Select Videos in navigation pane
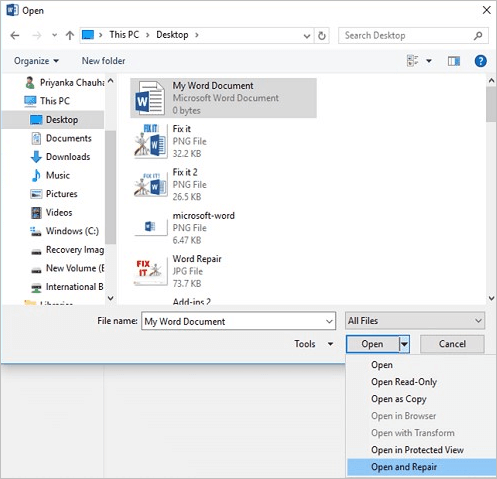 (x=51, y=212)
